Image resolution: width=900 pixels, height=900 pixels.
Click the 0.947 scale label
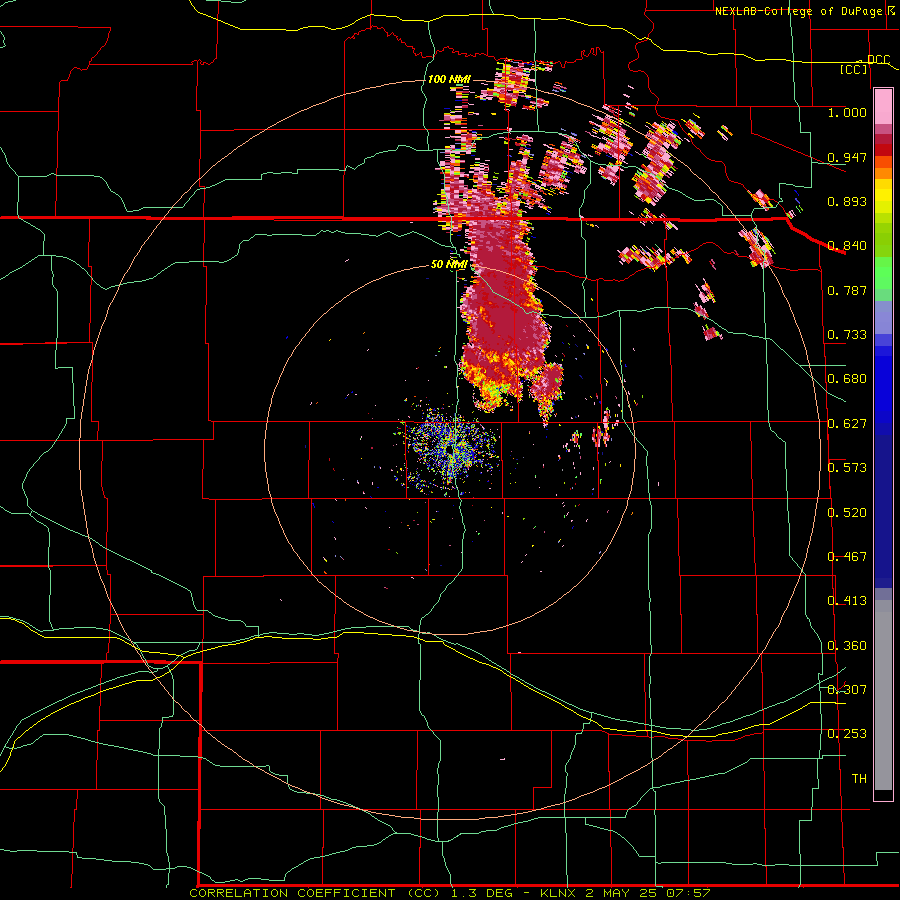[847, 157]
